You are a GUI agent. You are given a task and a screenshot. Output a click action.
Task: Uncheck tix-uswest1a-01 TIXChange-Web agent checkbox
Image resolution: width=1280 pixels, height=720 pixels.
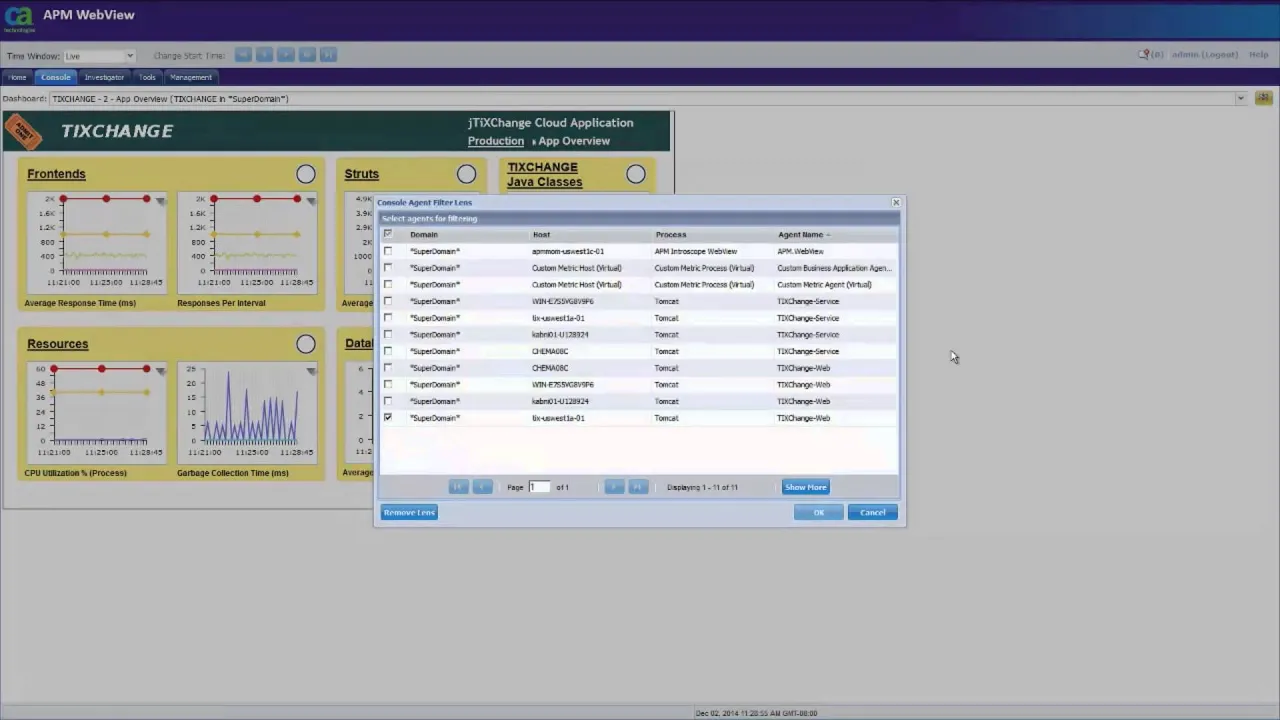pyautogui.click(x=388, y=418)
